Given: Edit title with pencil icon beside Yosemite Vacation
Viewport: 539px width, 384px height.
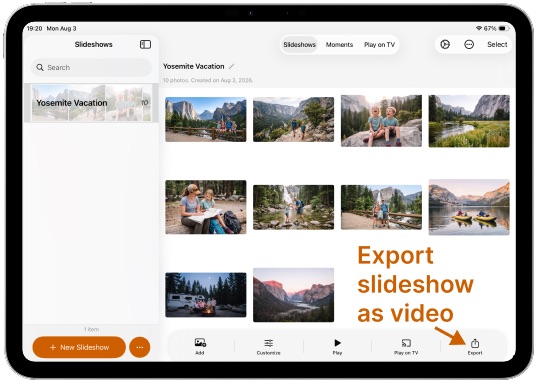Looking at the screenshot, I should tap(232, 66).
